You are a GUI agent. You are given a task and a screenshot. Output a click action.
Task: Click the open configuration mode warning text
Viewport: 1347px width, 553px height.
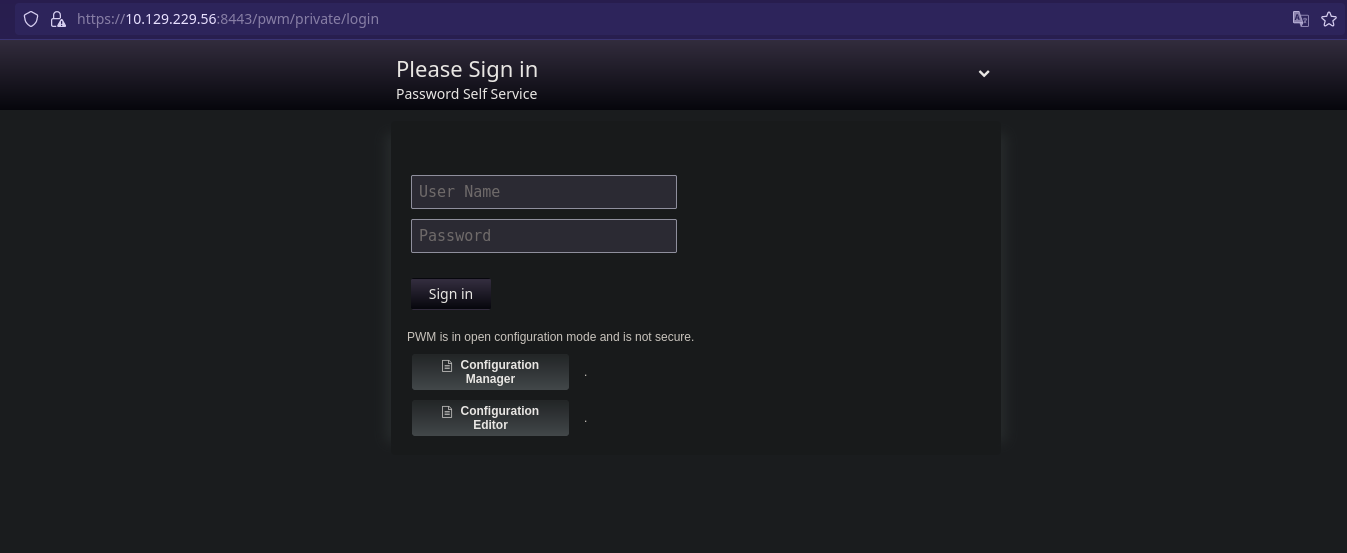pyautogui.click(x=550, y=337)
